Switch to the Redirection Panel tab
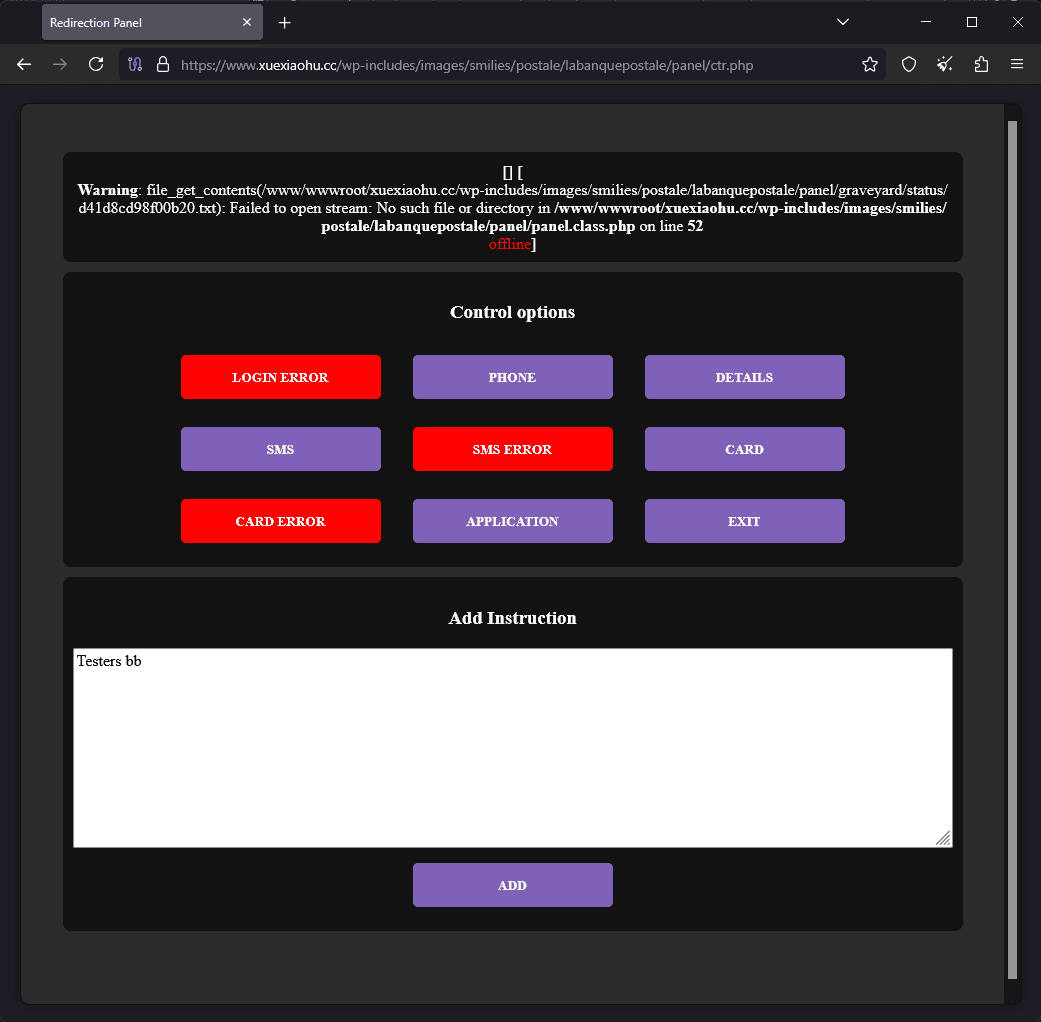This screenshot has width=1041, height=1022. point(140,22)
